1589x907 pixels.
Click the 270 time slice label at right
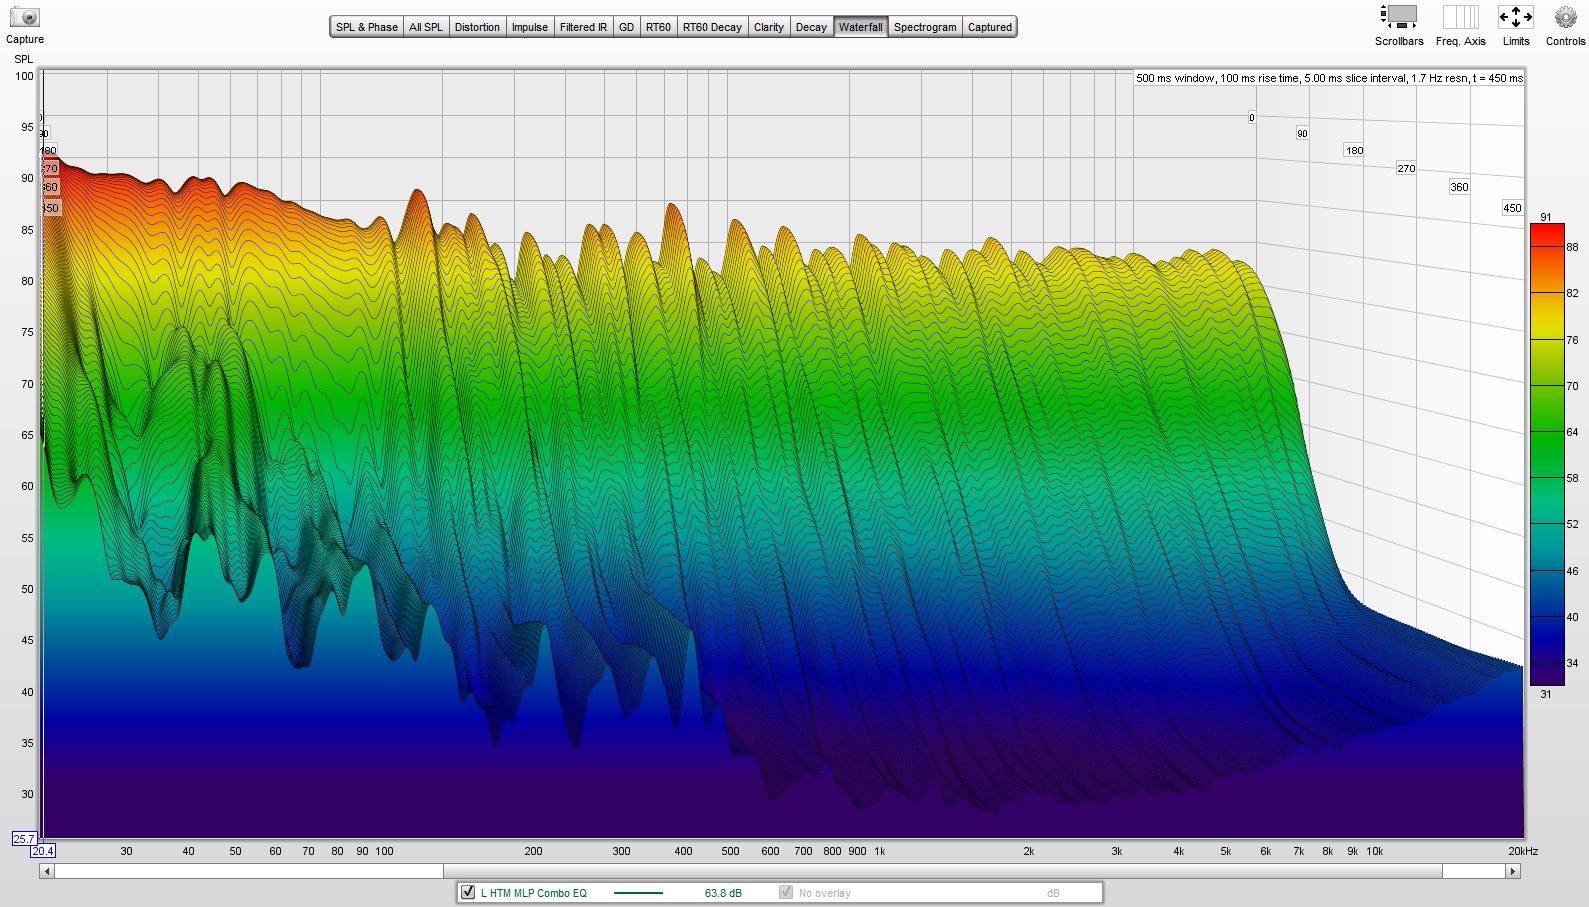tap(1406, 169)
